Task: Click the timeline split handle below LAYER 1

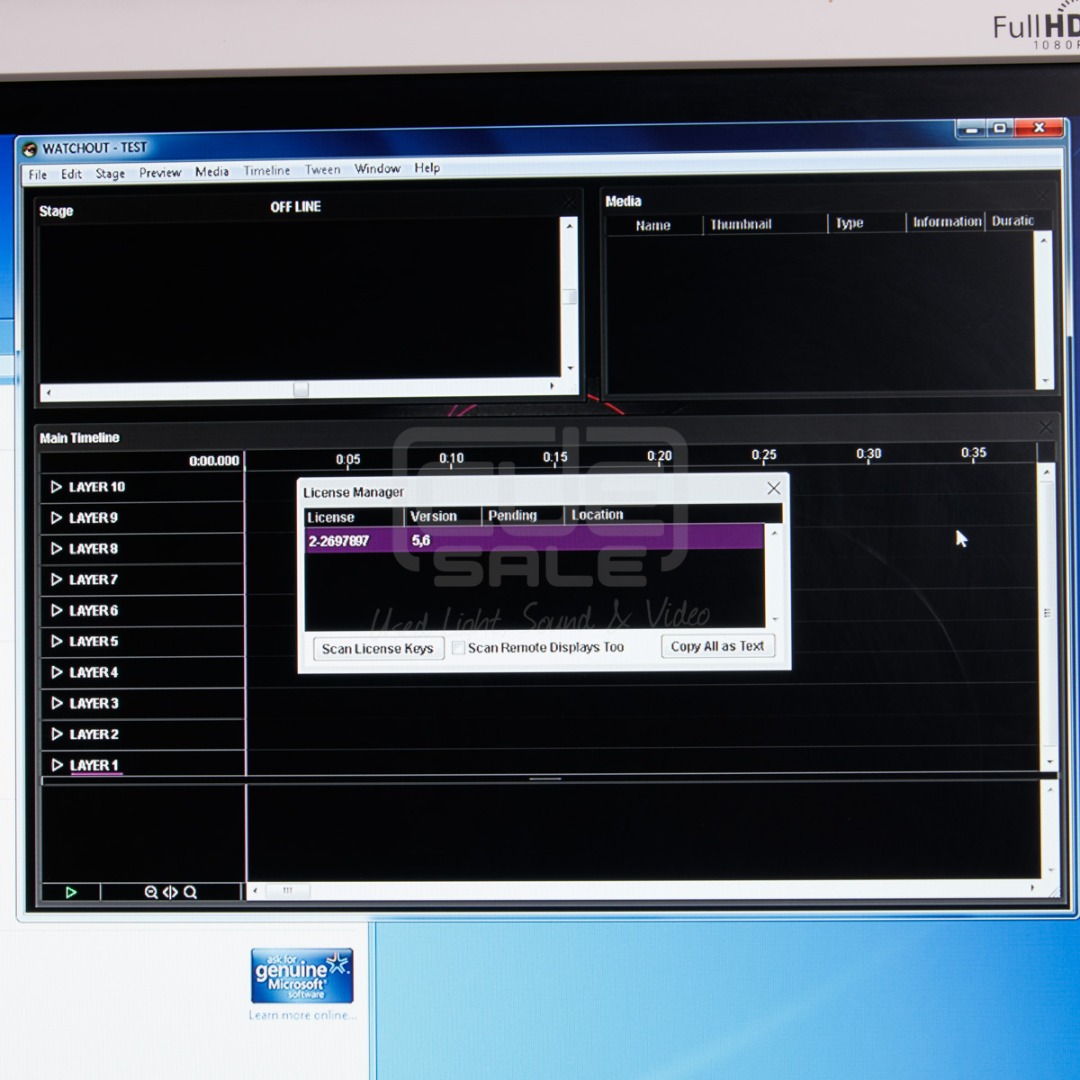Action: click(x=546, y=779)
